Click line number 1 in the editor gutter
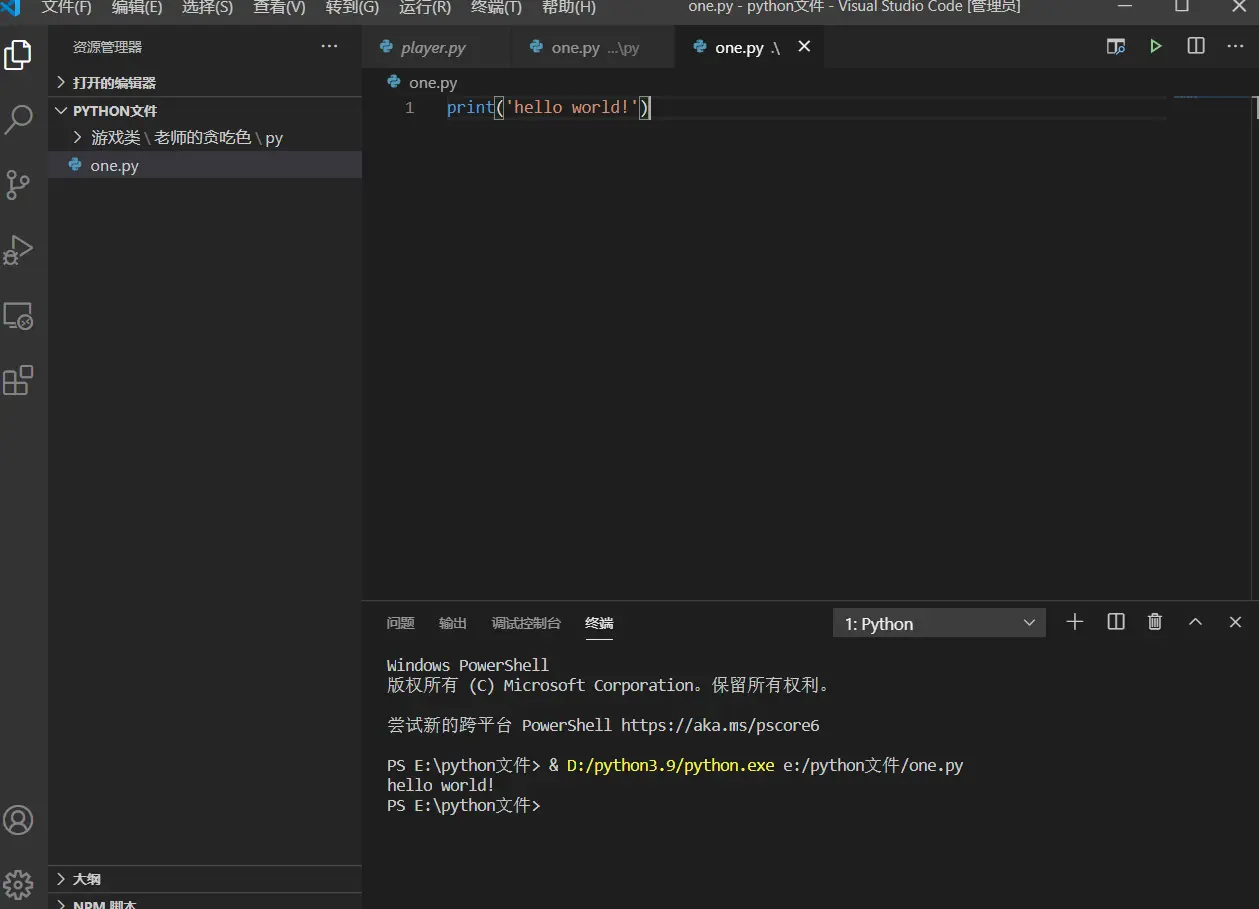This screenshot has height=909, width=1259. (410, 107)
